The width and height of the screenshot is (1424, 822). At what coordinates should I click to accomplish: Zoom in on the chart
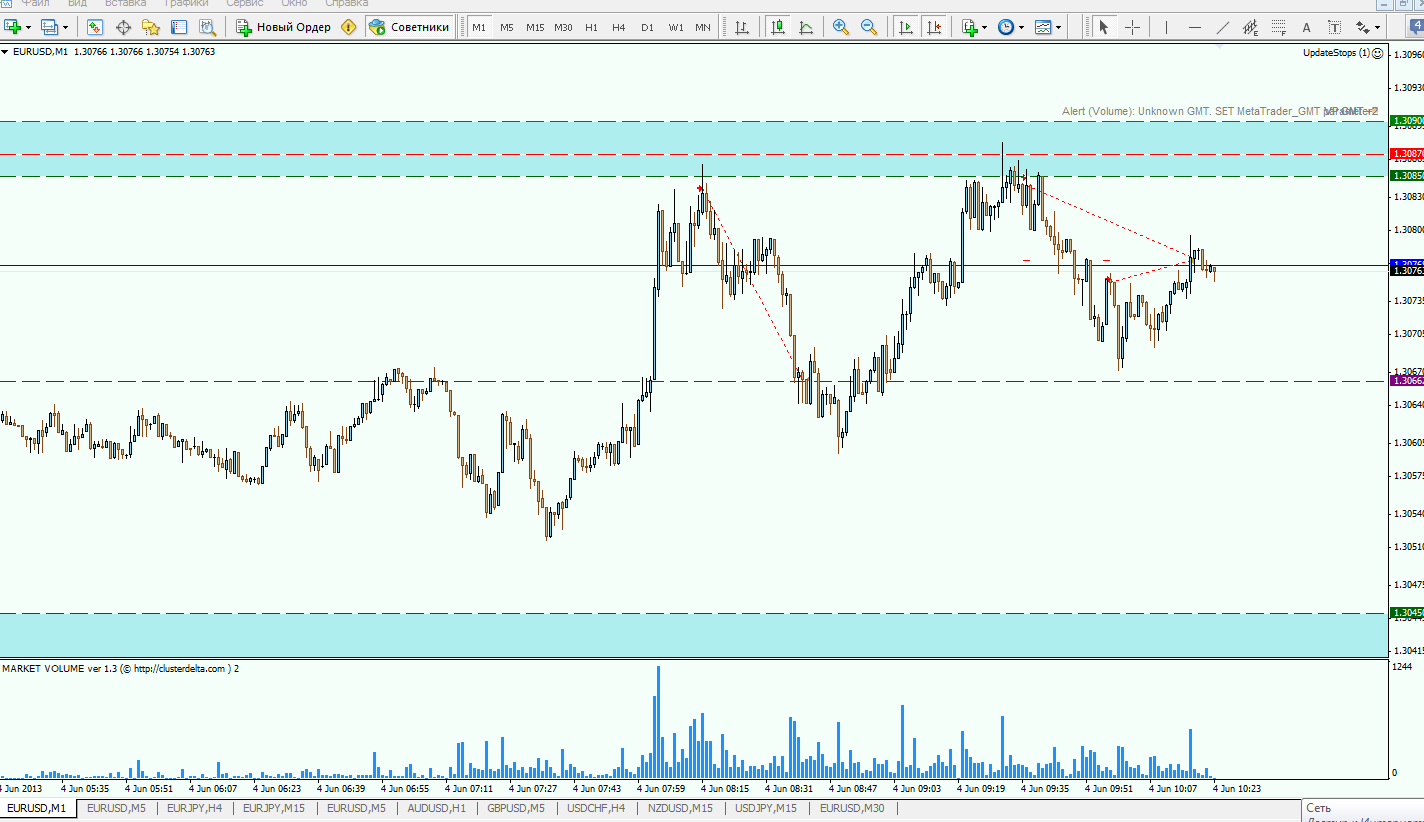coord(840,27)
